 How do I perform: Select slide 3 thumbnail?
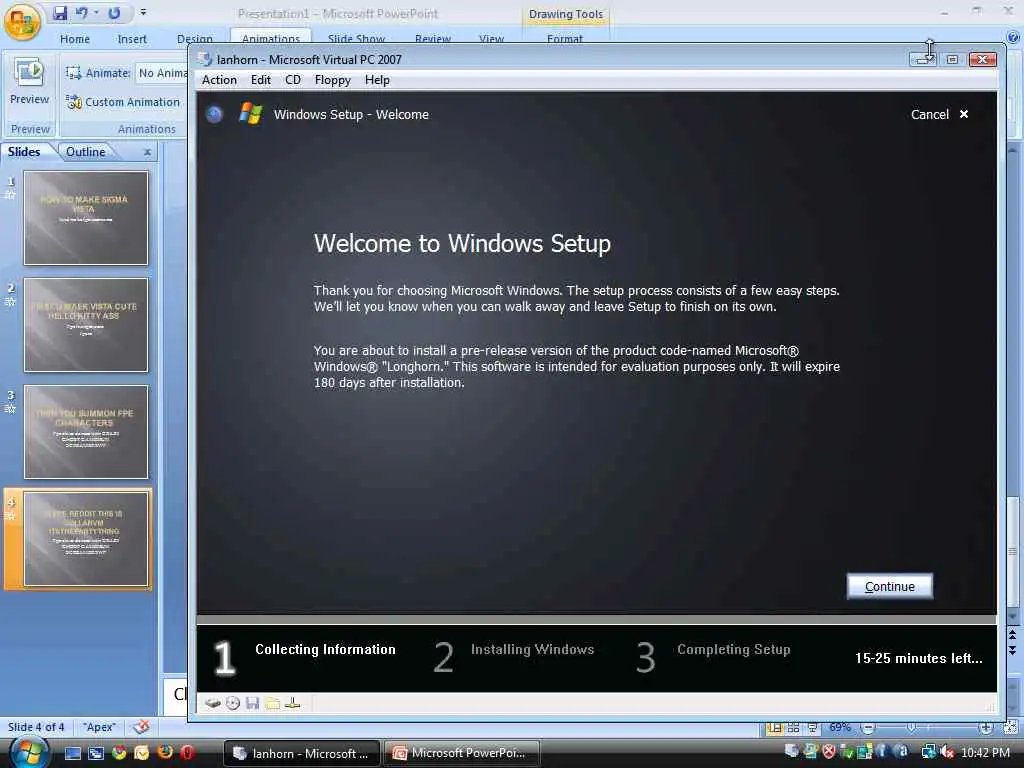click(x=86, y=432)
